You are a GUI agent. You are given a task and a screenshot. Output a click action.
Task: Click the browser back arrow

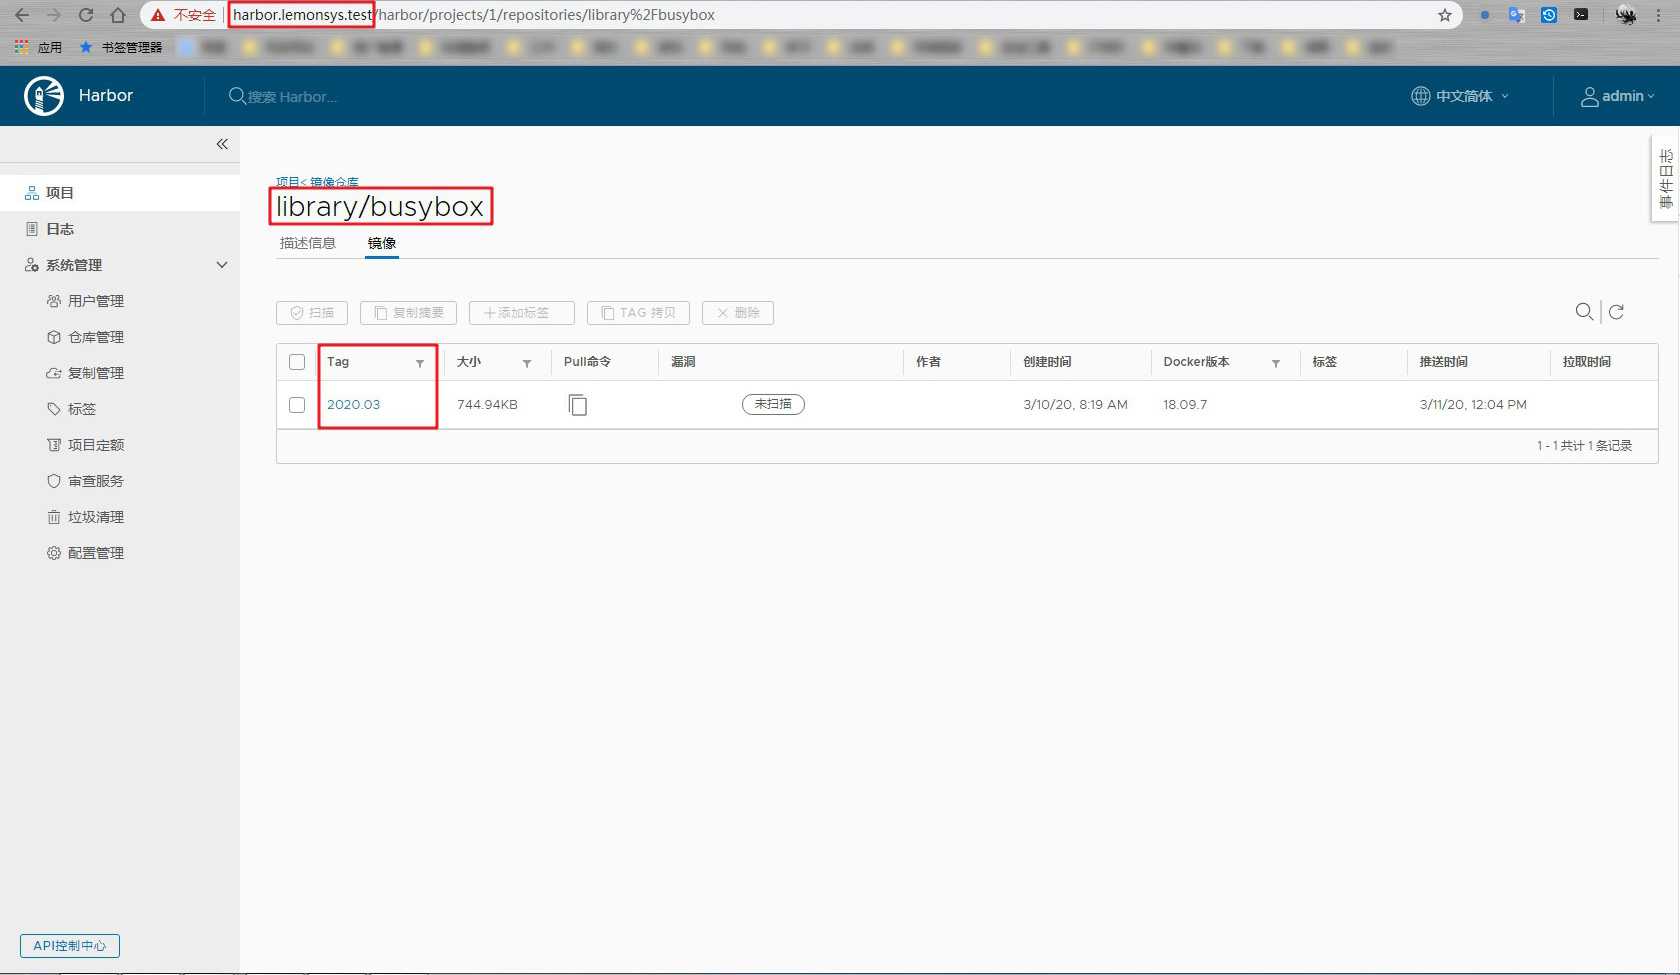[x=22, y=15]
